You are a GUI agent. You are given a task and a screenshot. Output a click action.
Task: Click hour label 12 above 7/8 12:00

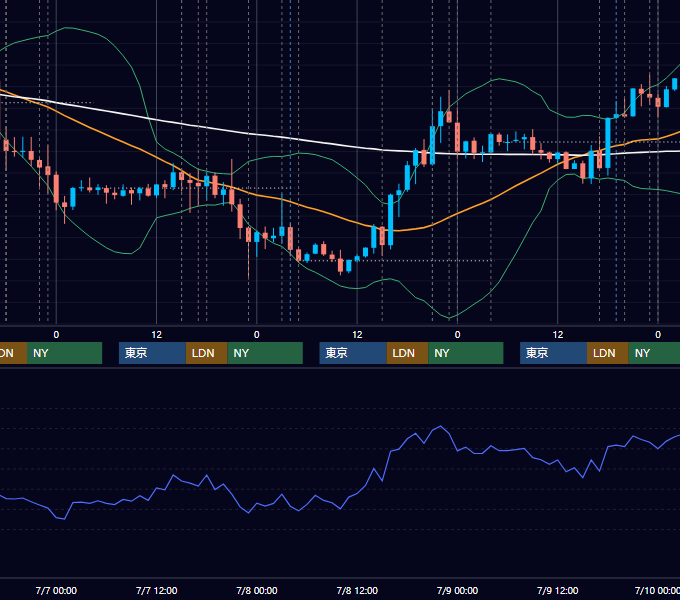(357, 335)
